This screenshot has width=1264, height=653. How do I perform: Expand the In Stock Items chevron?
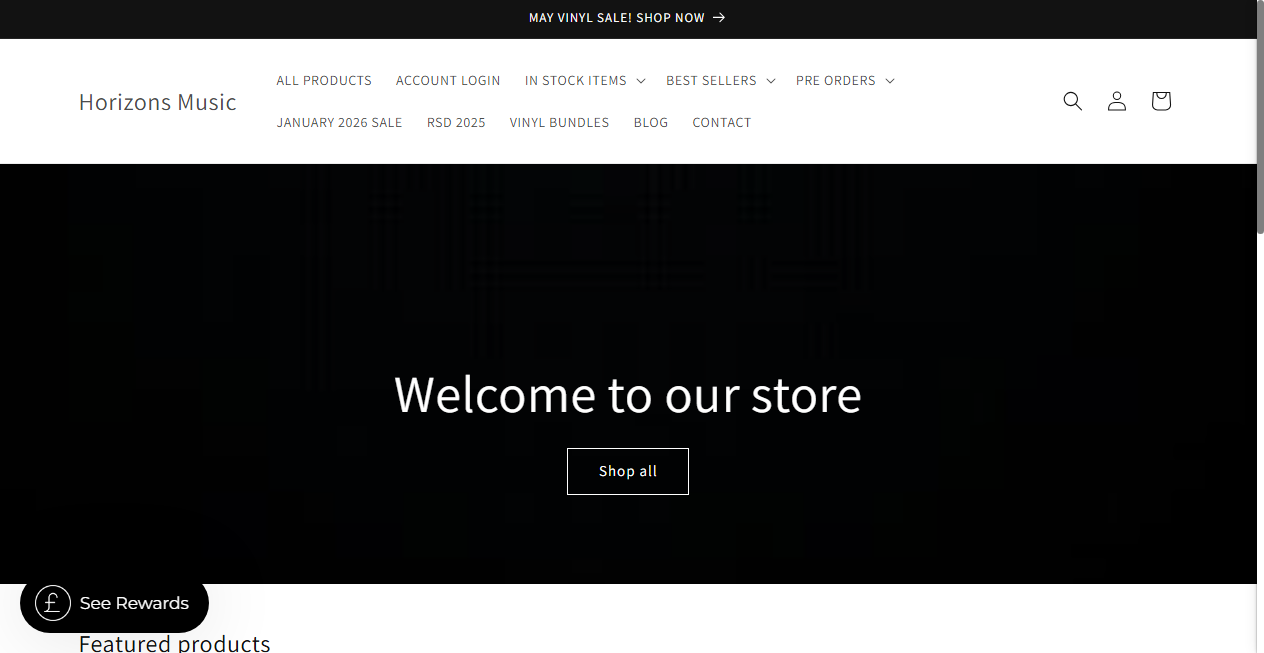641,81
